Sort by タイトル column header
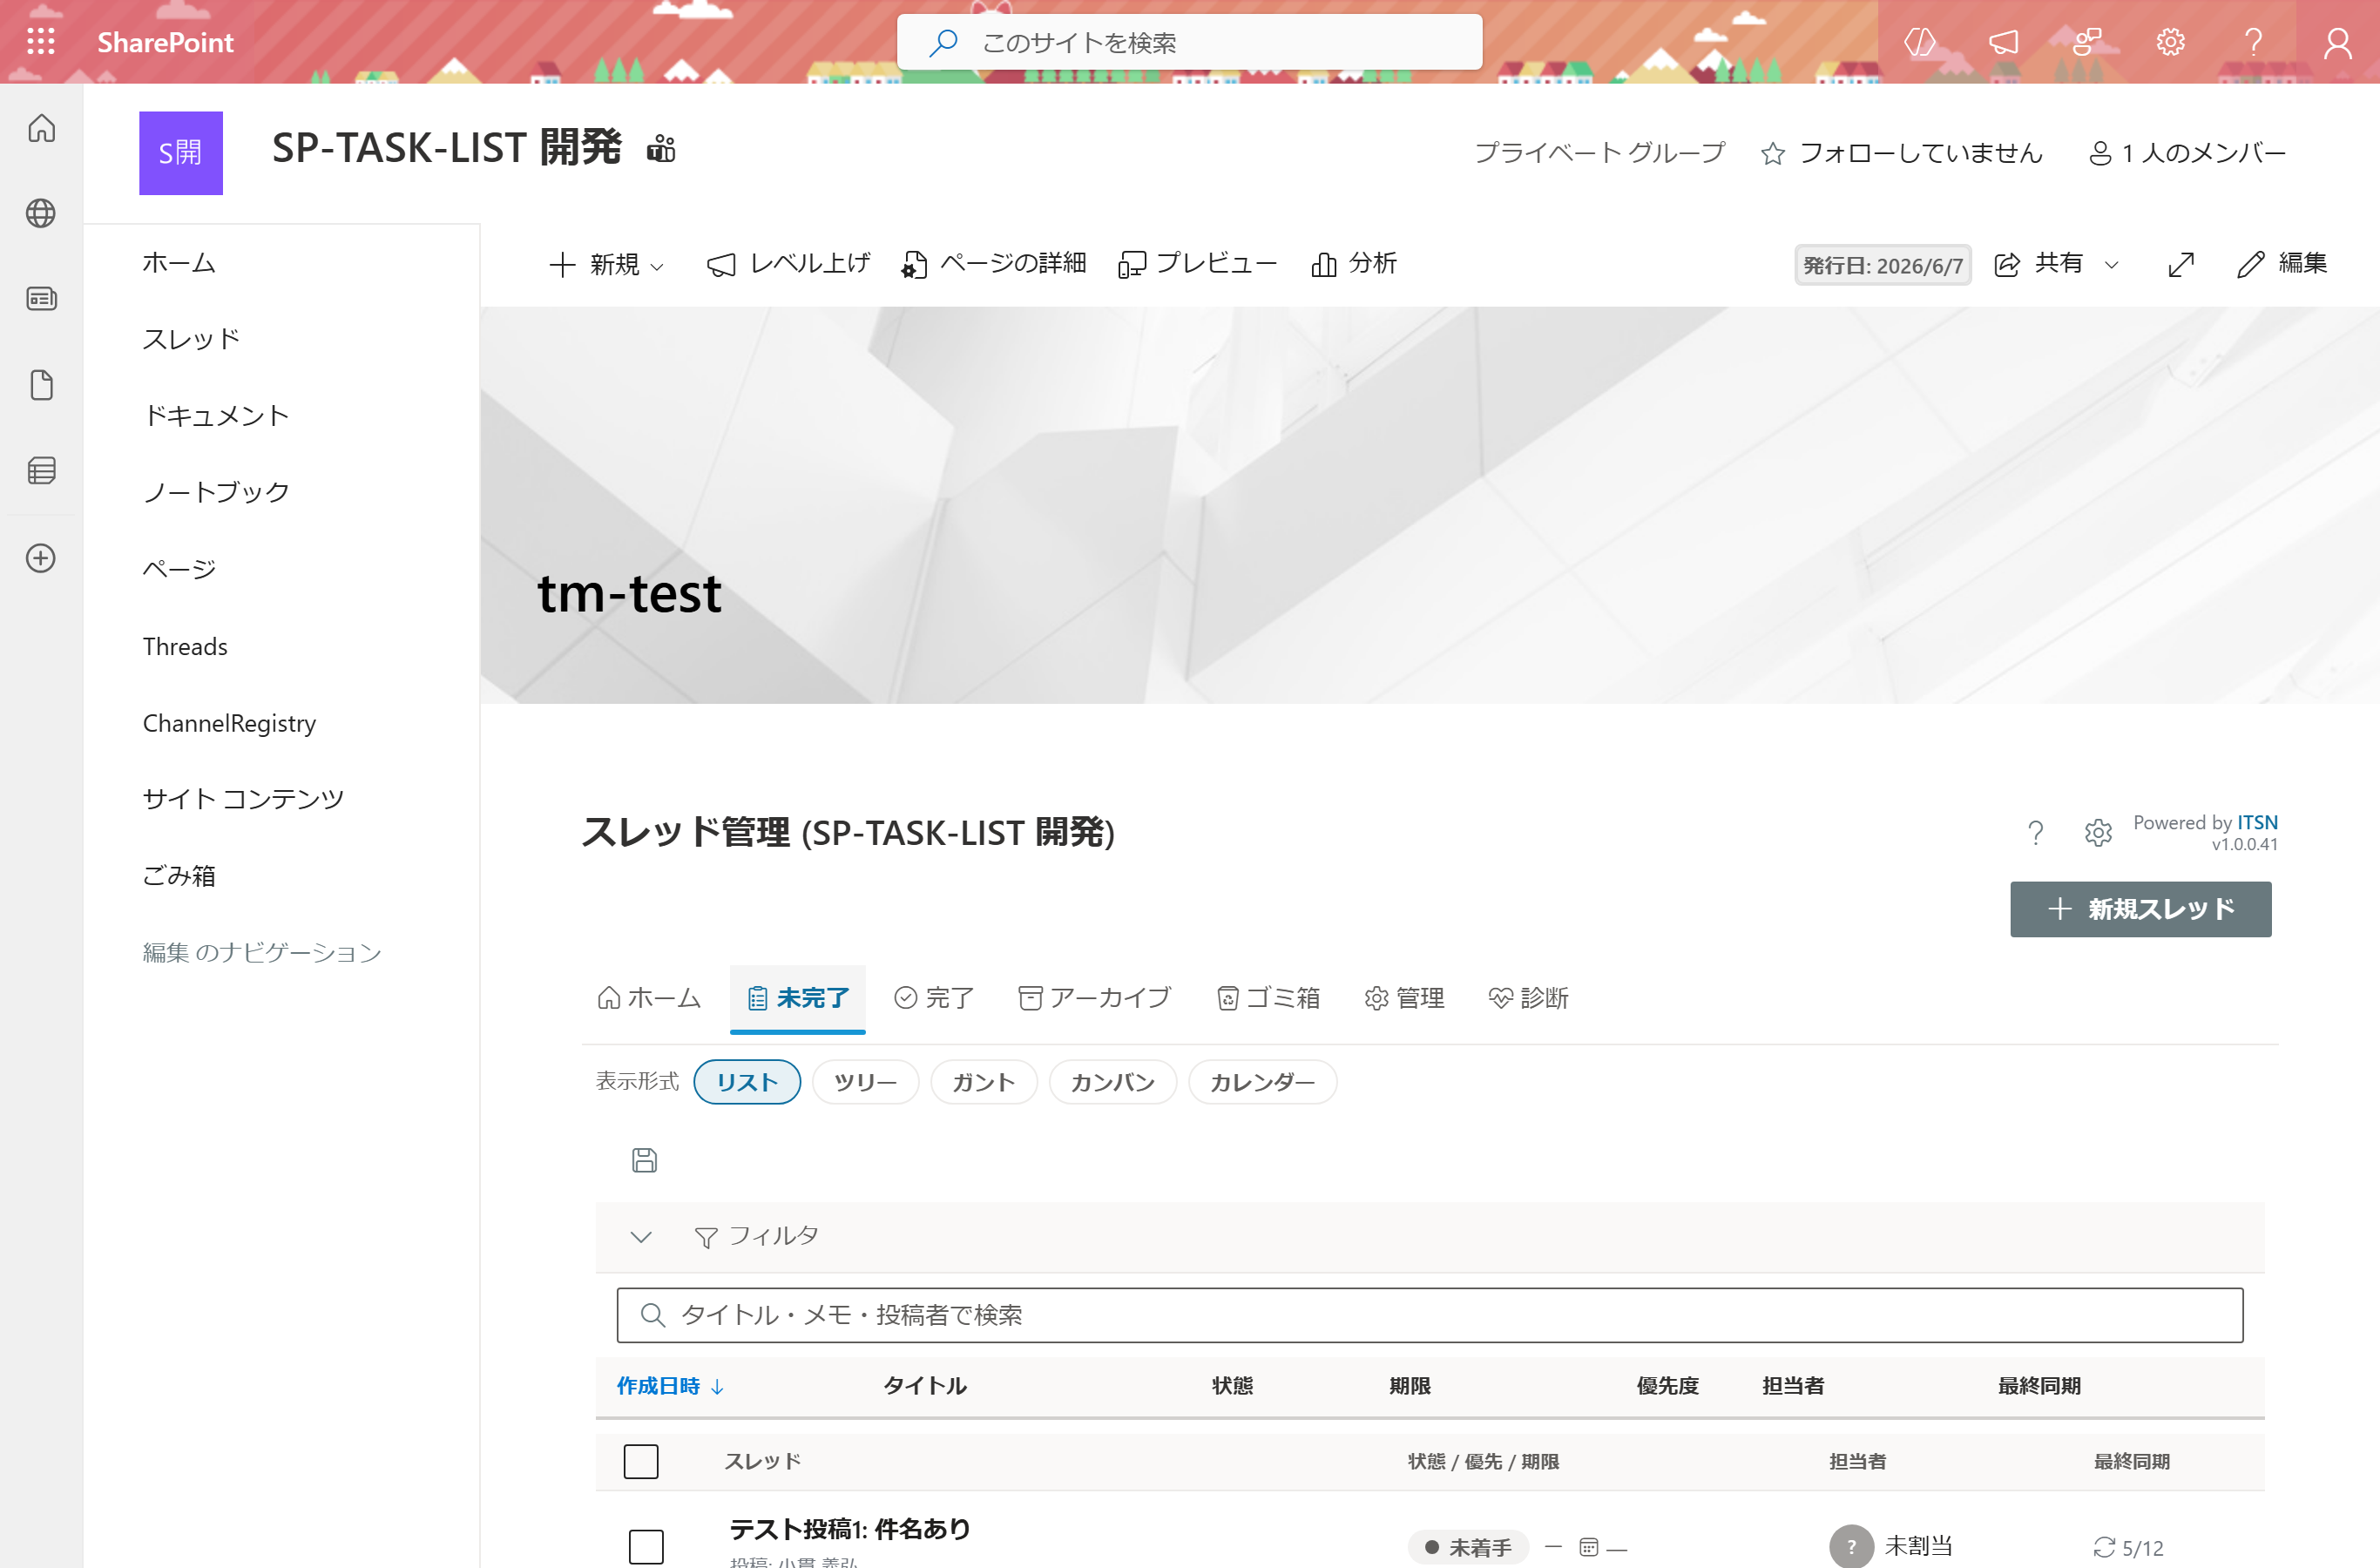The width and height of the screenshot is (2380, 1568). point(925,1386)
